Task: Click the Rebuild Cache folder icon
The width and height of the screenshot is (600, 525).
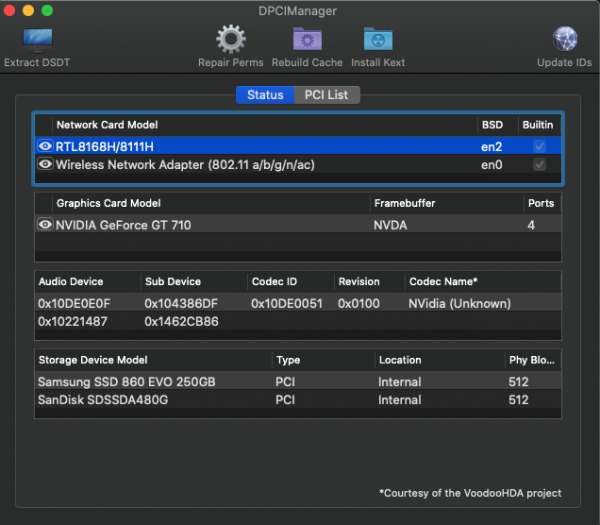Action: point(307,40)
